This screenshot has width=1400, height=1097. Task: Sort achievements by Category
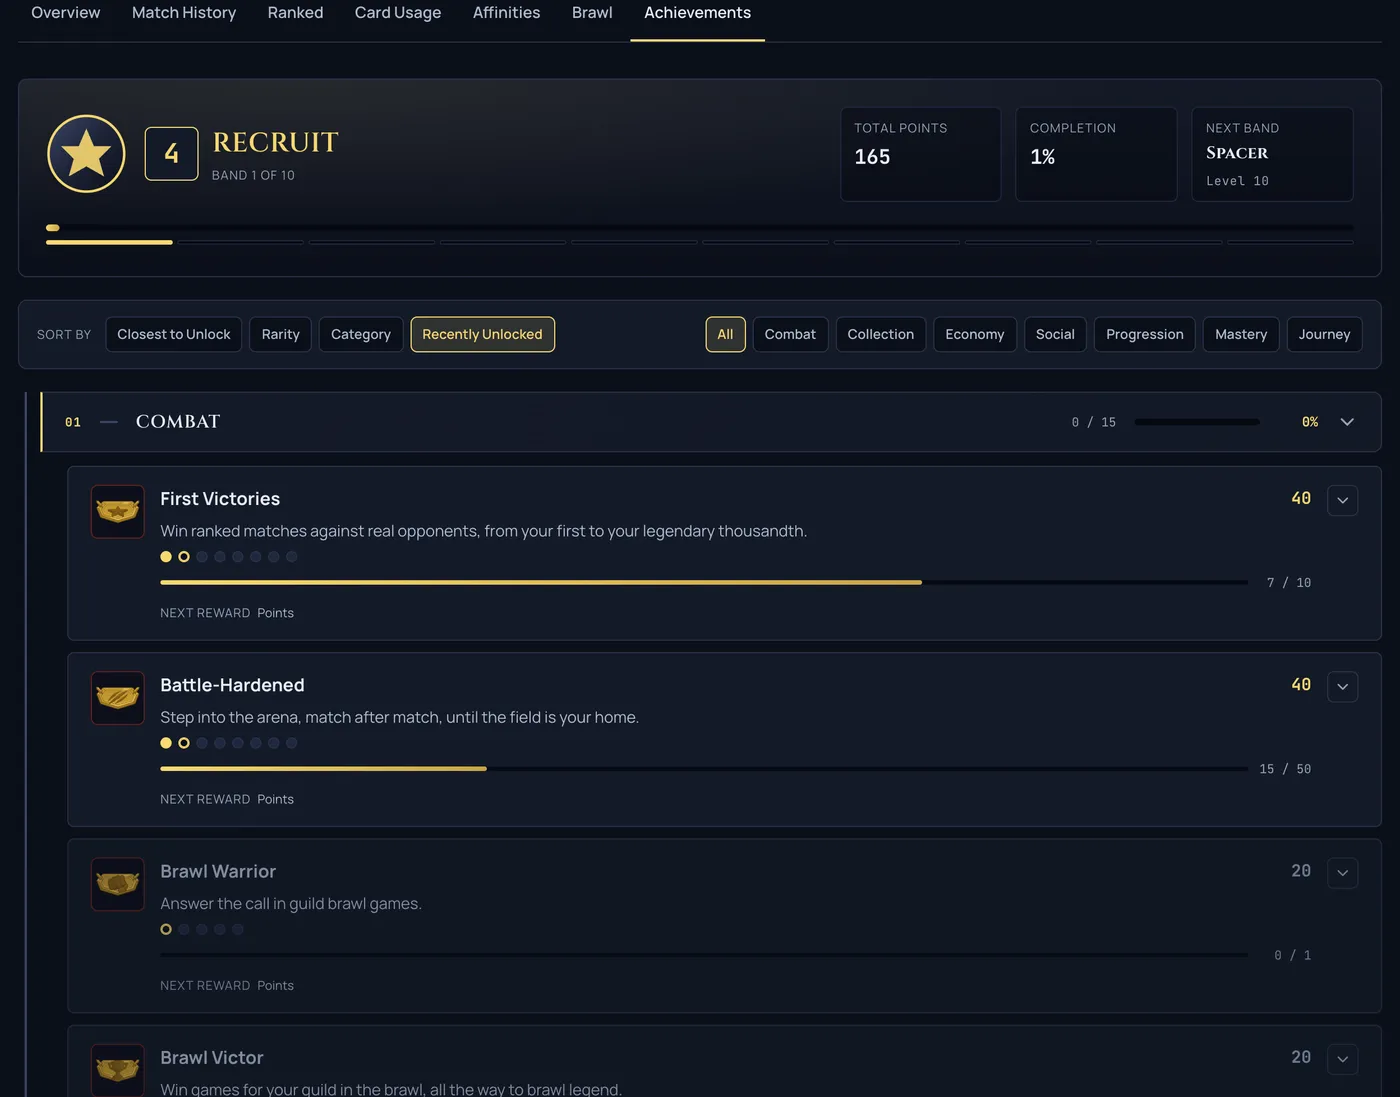point(361,334)
